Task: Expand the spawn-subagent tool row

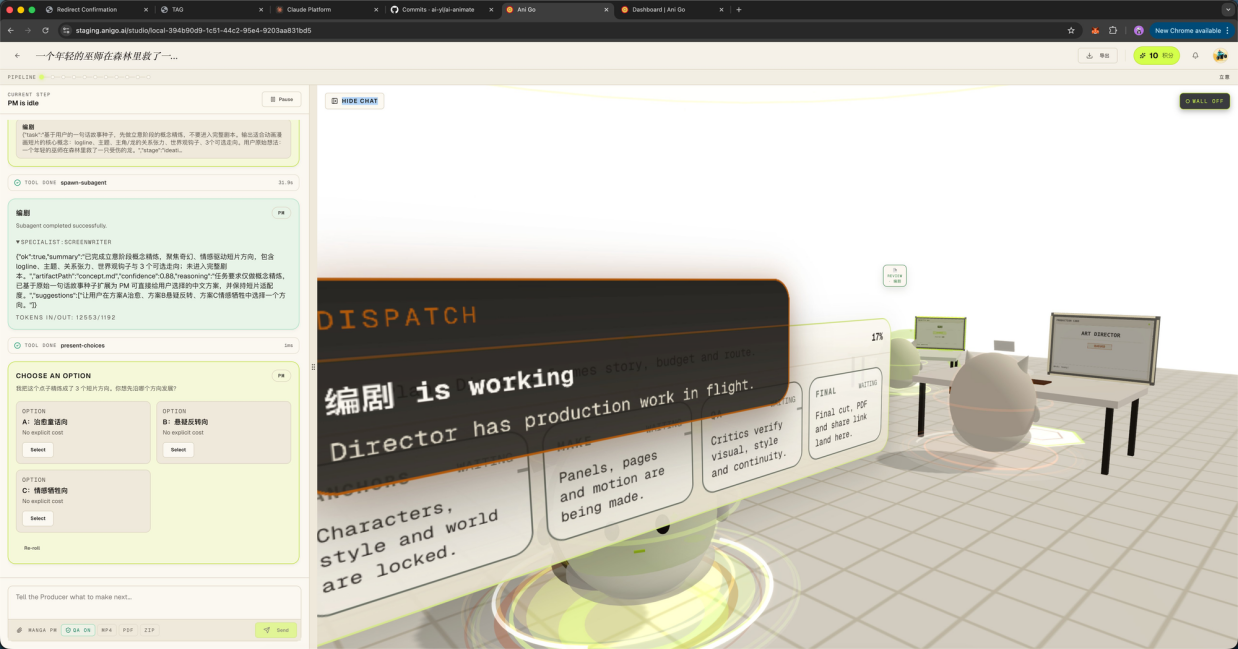Action: click(x=154, y=183)
